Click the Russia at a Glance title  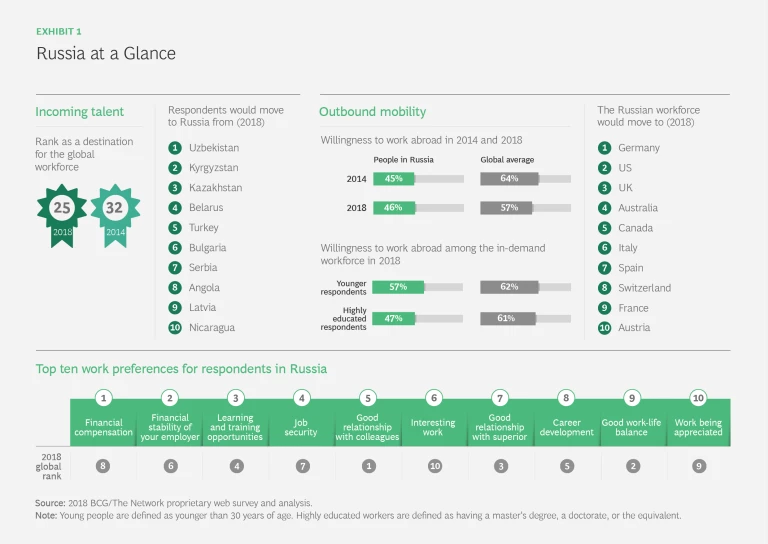(x=105, y=53)
